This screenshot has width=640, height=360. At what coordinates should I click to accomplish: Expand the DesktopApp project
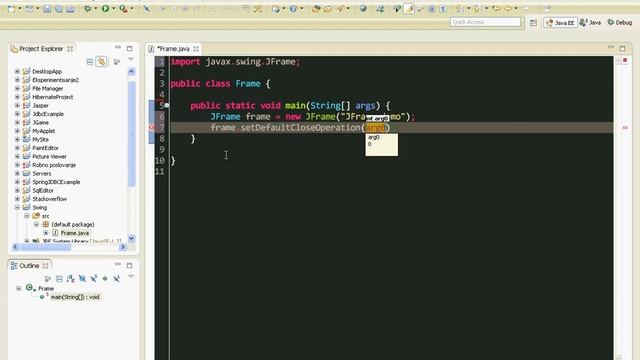pos(17,71)
